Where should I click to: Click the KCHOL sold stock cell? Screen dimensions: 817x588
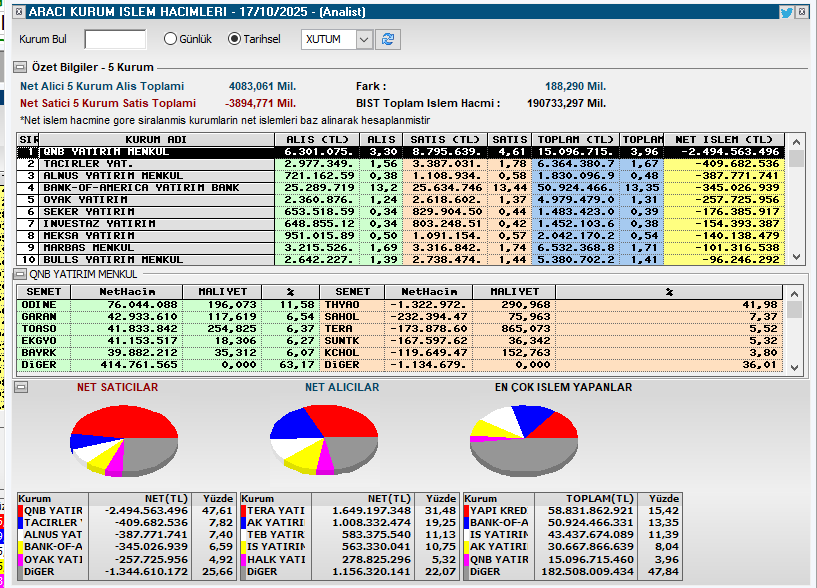tap(352, 353)
